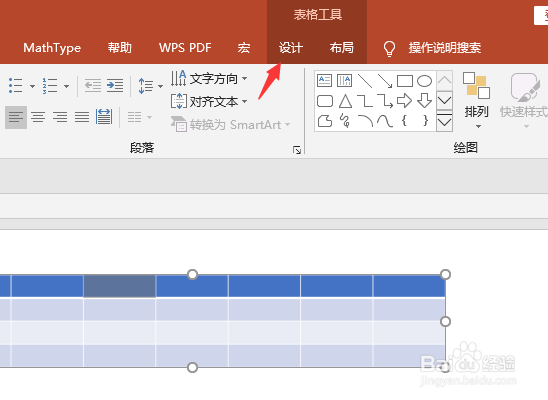Image resolution: width=548 pixels, height=400 pixels.
Task: Select the elbow connector shape
Action: pos(365,101)
